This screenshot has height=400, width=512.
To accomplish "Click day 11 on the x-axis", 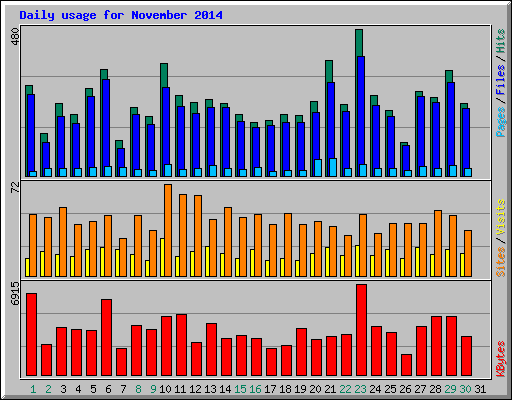I will [180, 389].
